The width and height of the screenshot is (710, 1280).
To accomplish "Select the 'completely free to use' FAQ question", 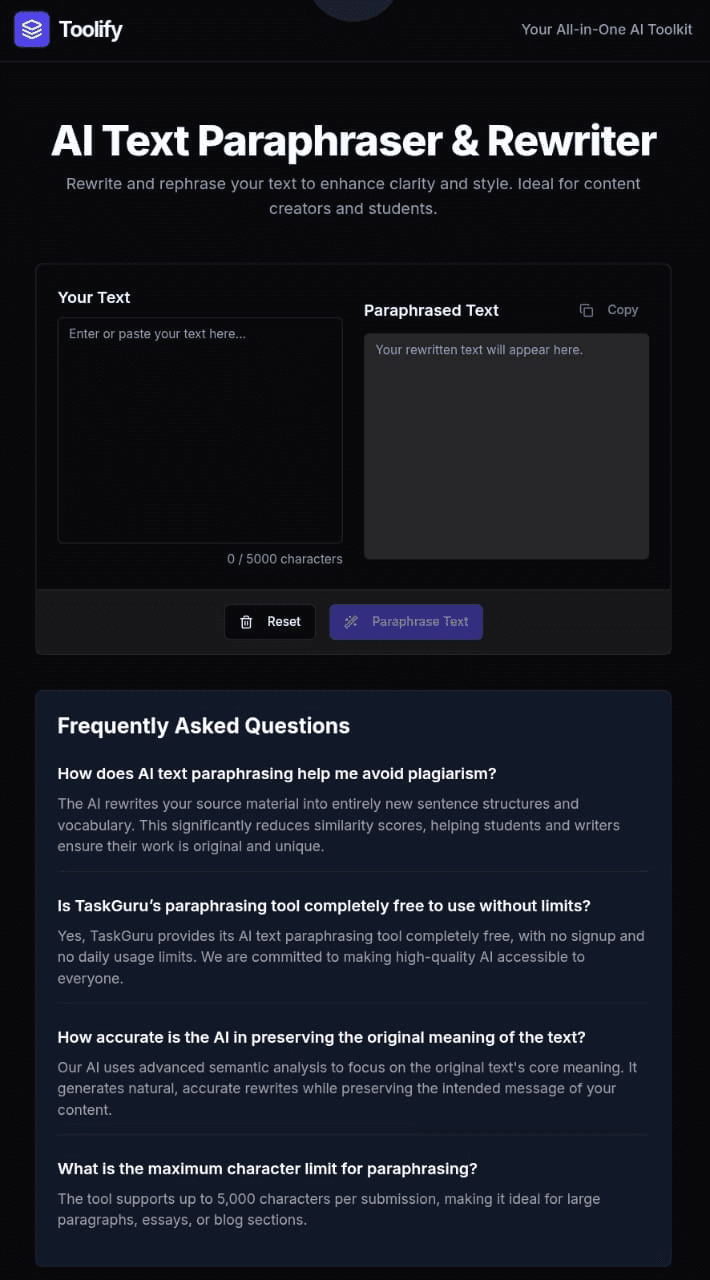I will coord(324,906).
